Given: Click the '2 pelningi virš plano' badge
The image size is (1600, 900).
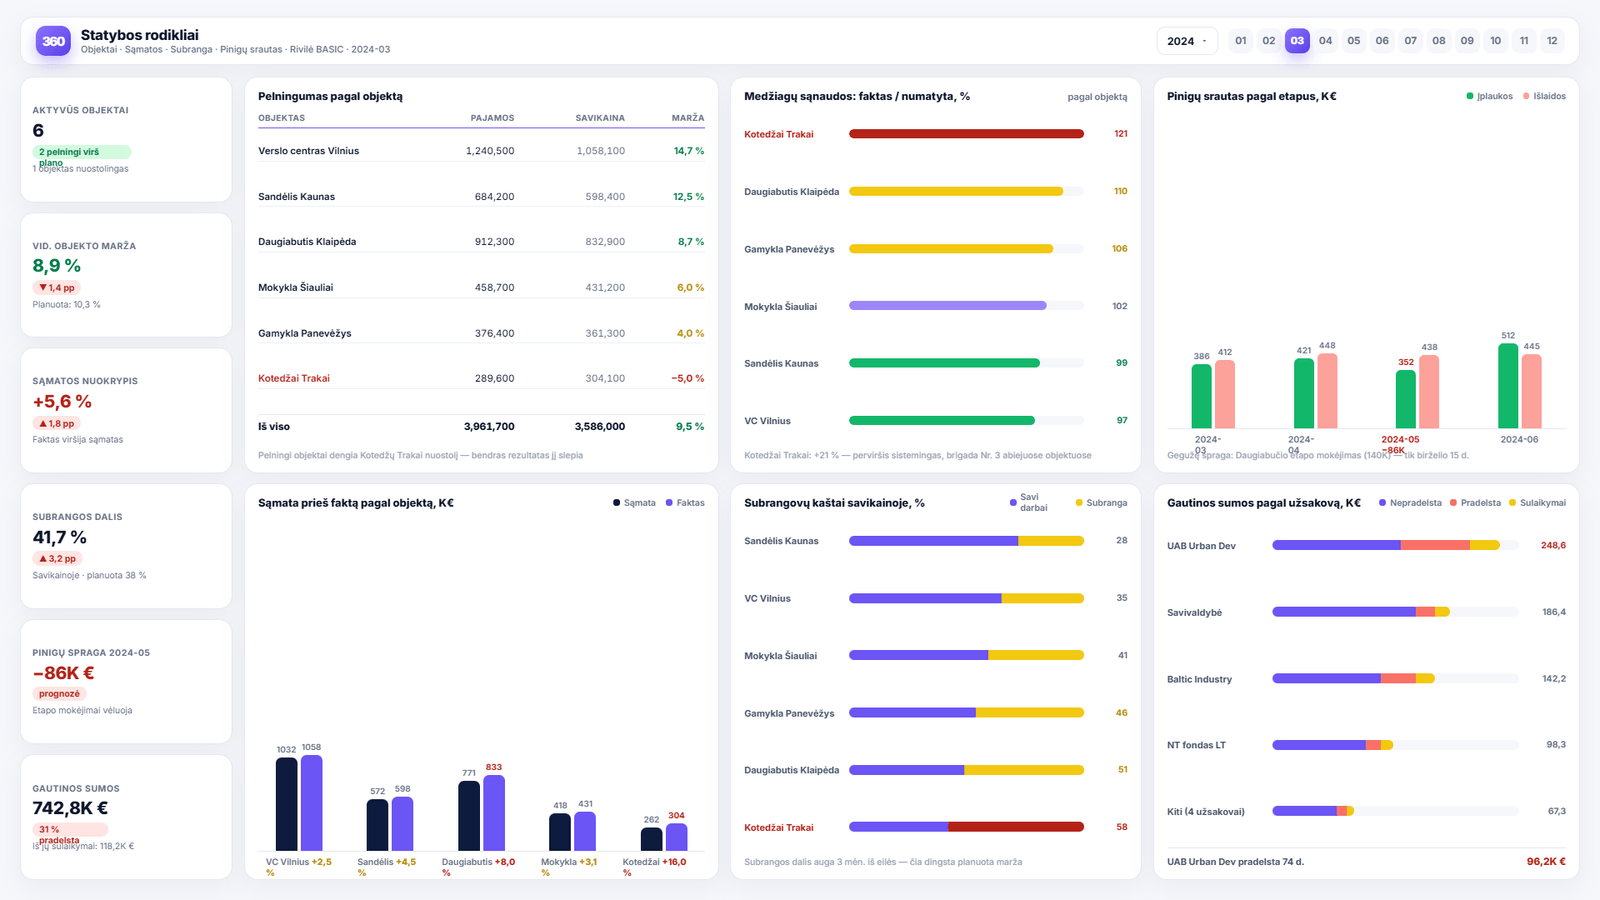Looking at the screenshot, I should tap(81, 152).
